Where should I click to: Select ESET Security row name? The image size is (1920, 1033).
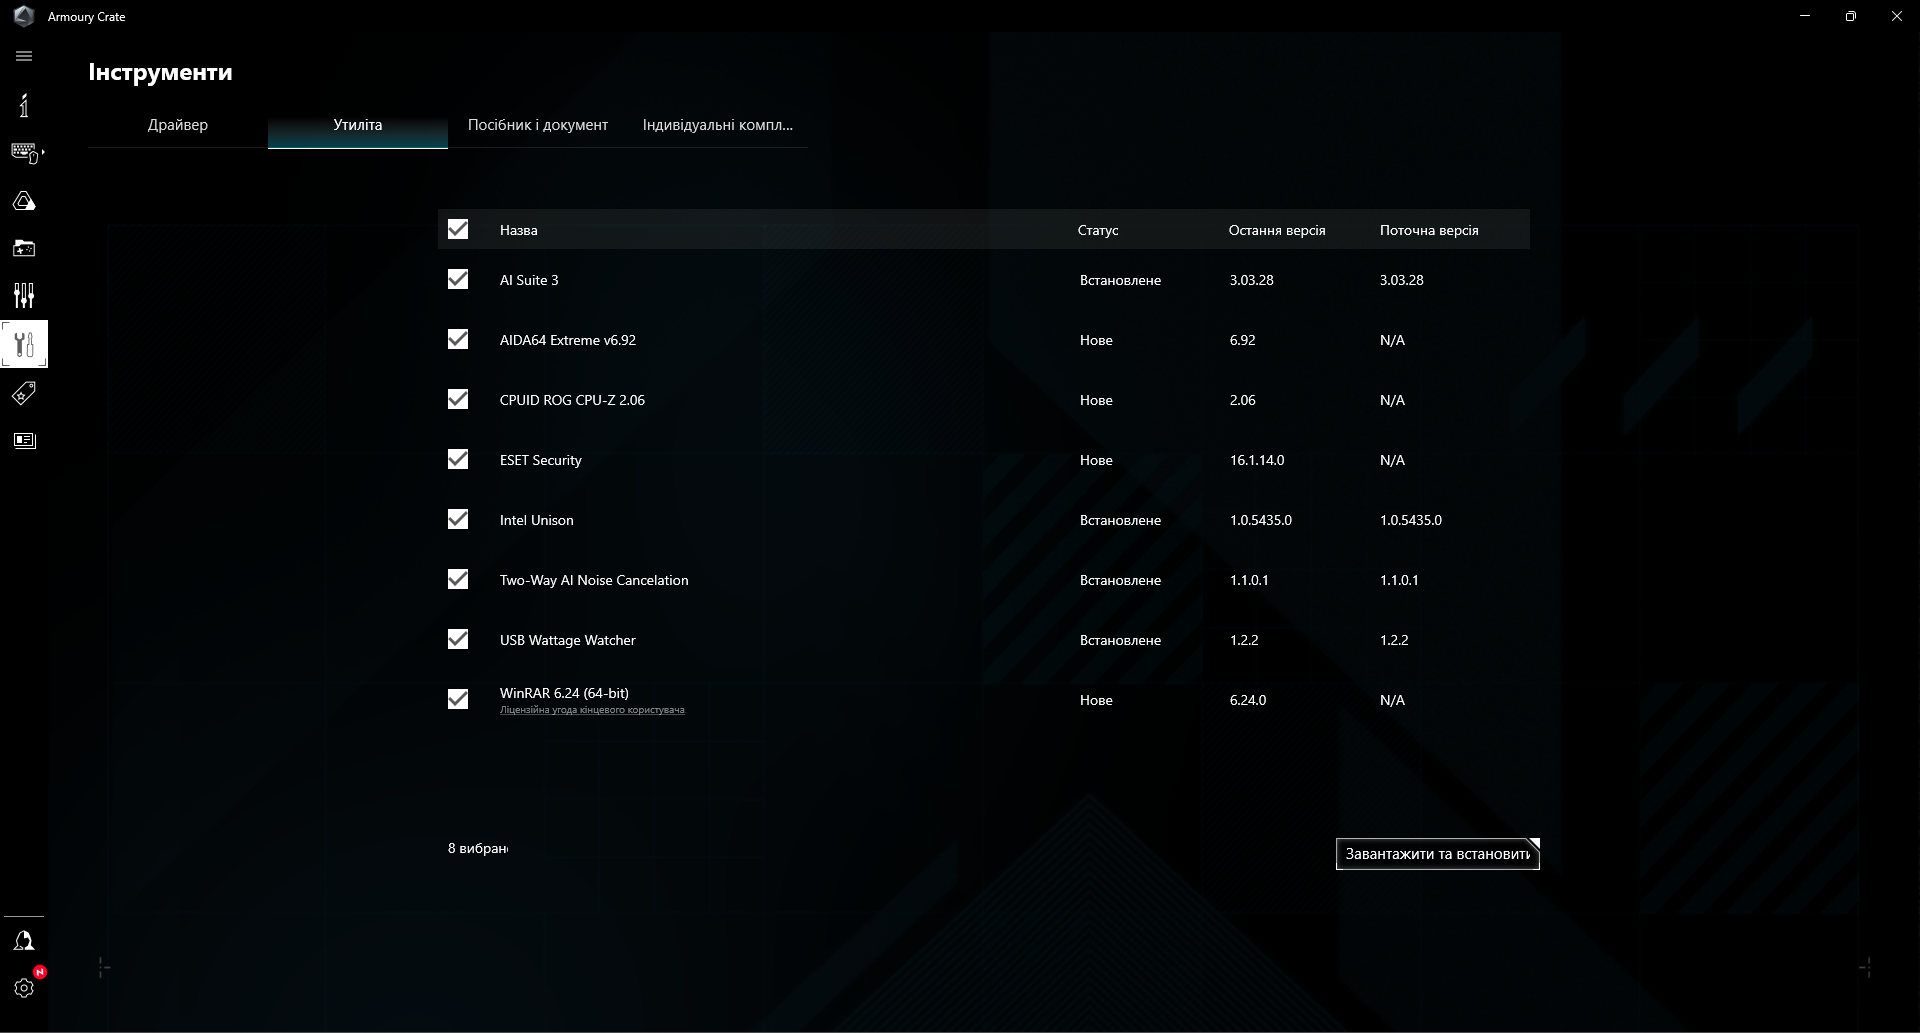pyautogui.click(x=540, y=460)
